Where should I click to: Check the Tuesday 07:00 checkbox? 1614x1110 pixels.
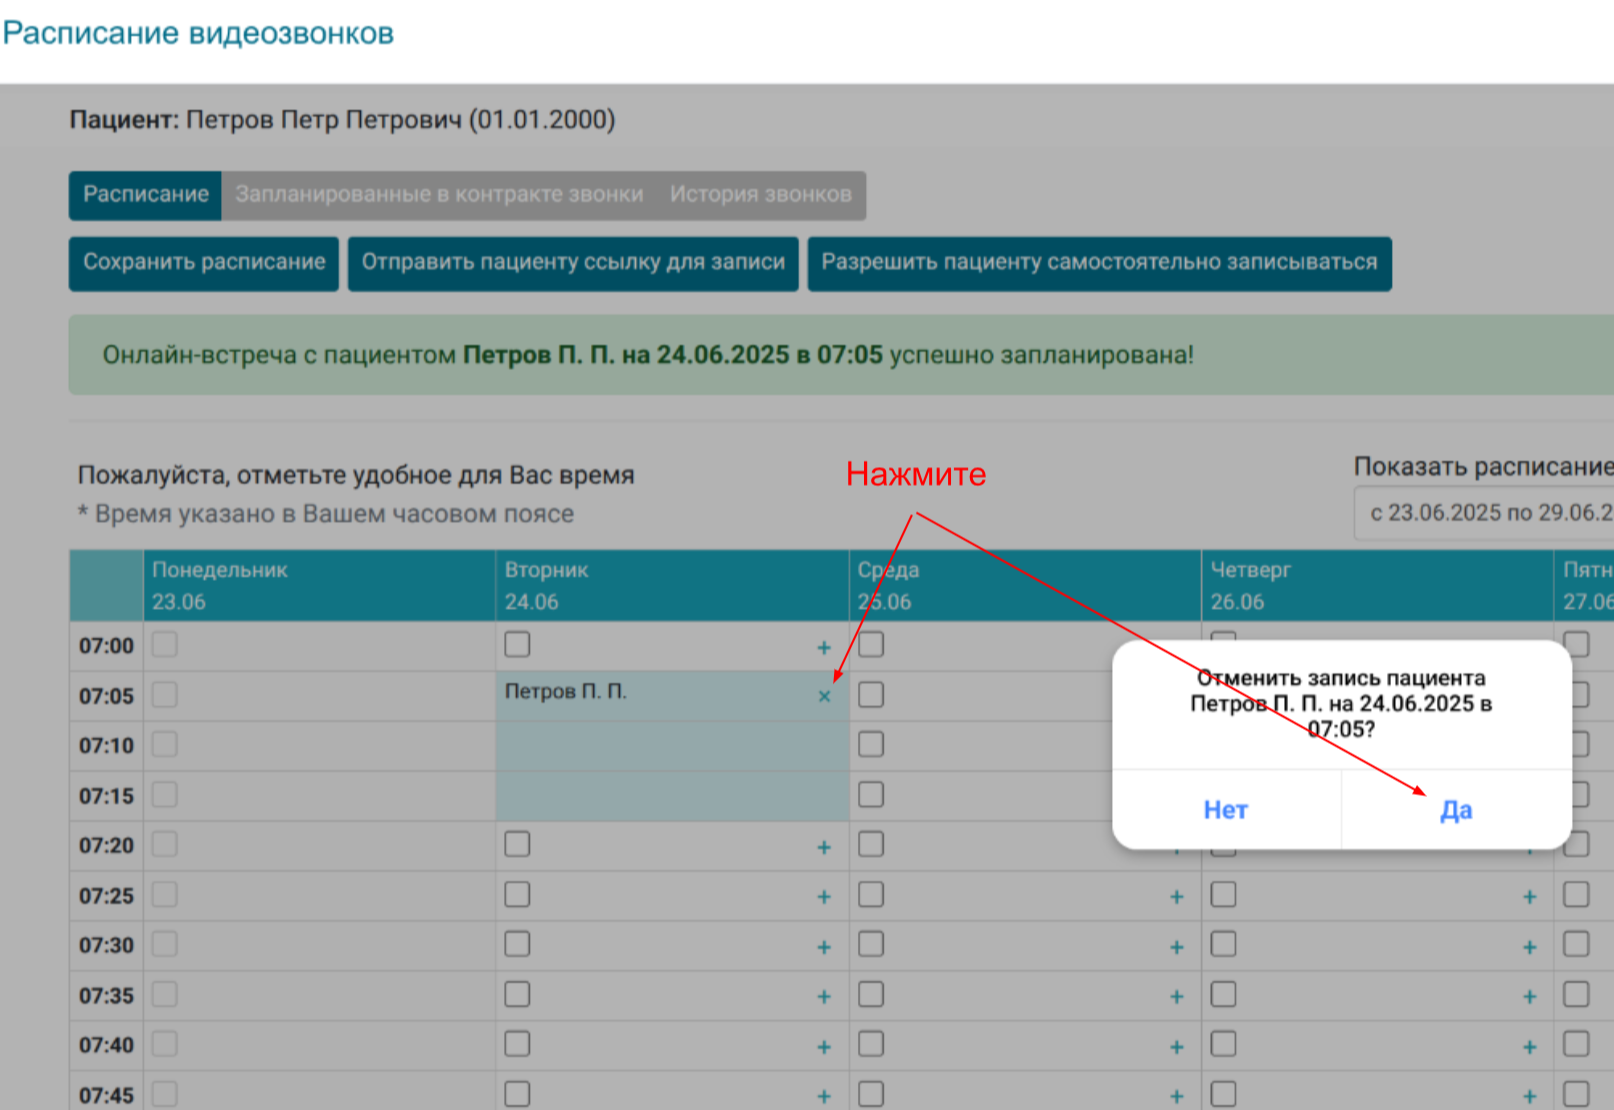click(x=517, y=645)
